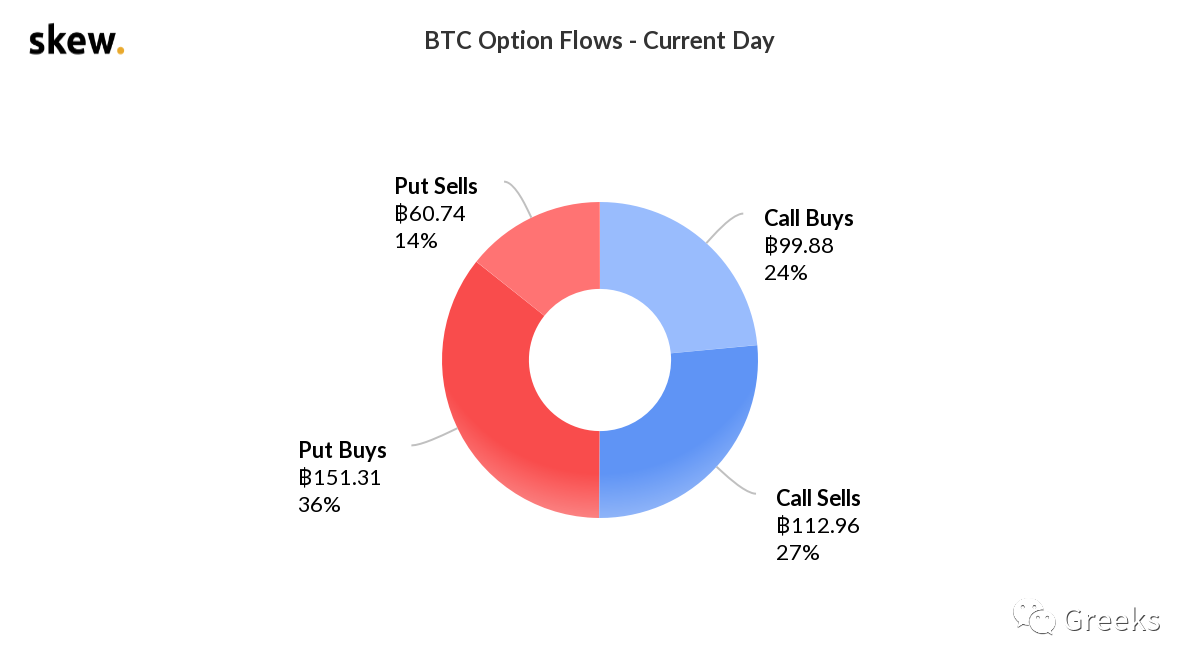Click the ฿151.31 value text
The image size is (1200, 670).
340,477
